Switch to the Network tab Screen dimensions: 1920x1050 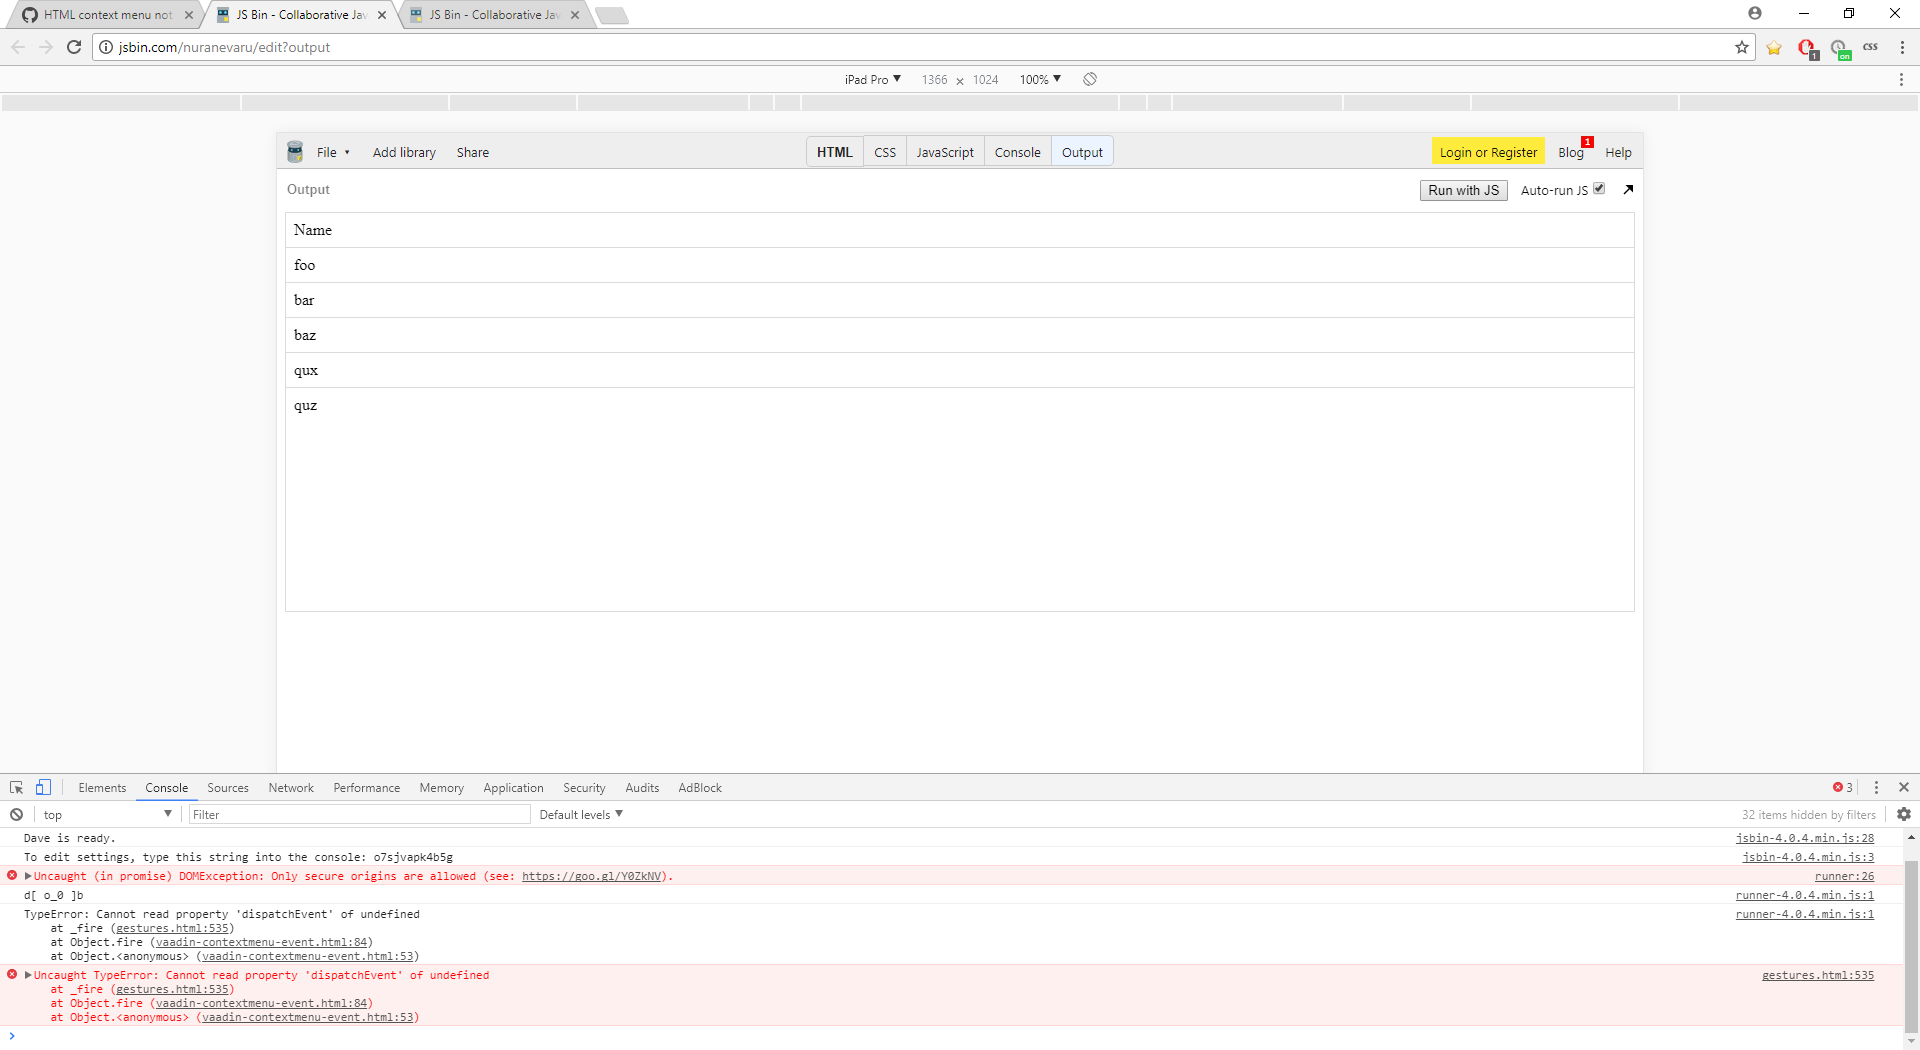pos(291,788)
